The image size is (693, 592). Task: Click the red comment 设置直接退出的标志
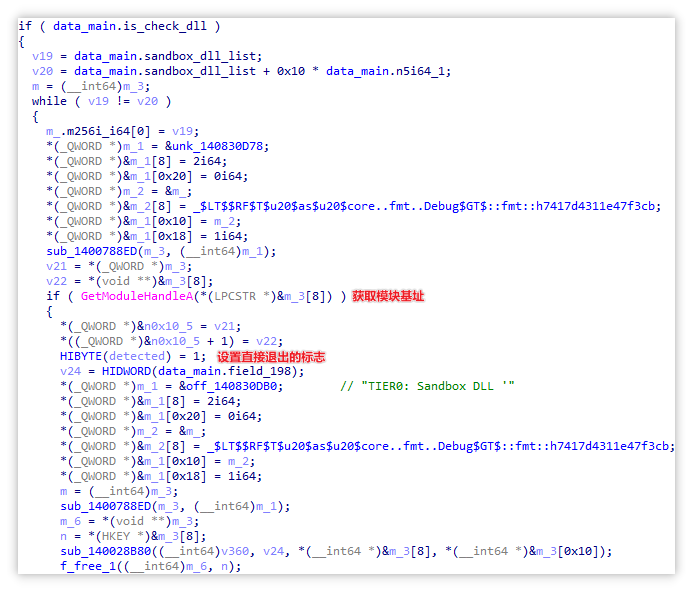pyautogui.click(x=270, y=356)
